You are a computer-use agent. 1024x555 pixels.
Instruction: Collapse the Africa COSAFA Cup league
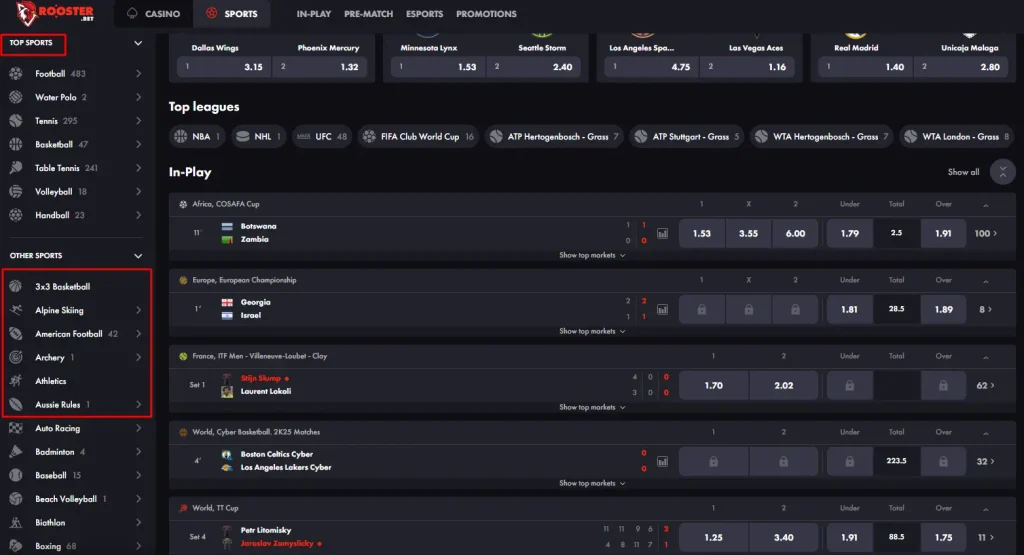[986, 205]
